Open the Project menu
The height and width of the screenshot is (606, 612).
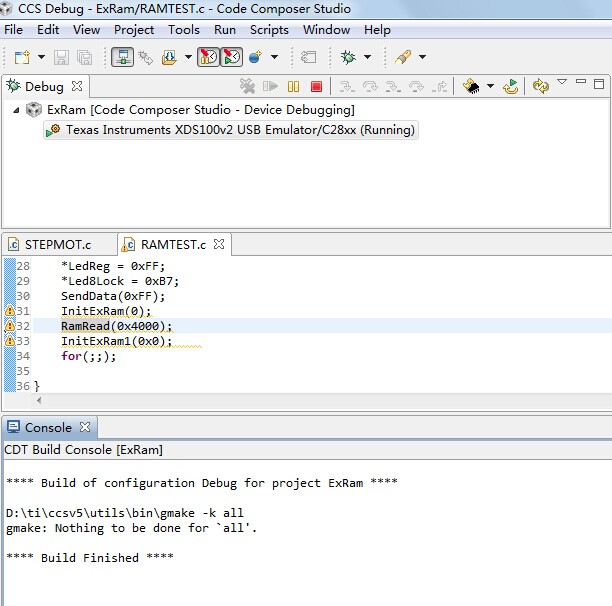tap(134, 30)
